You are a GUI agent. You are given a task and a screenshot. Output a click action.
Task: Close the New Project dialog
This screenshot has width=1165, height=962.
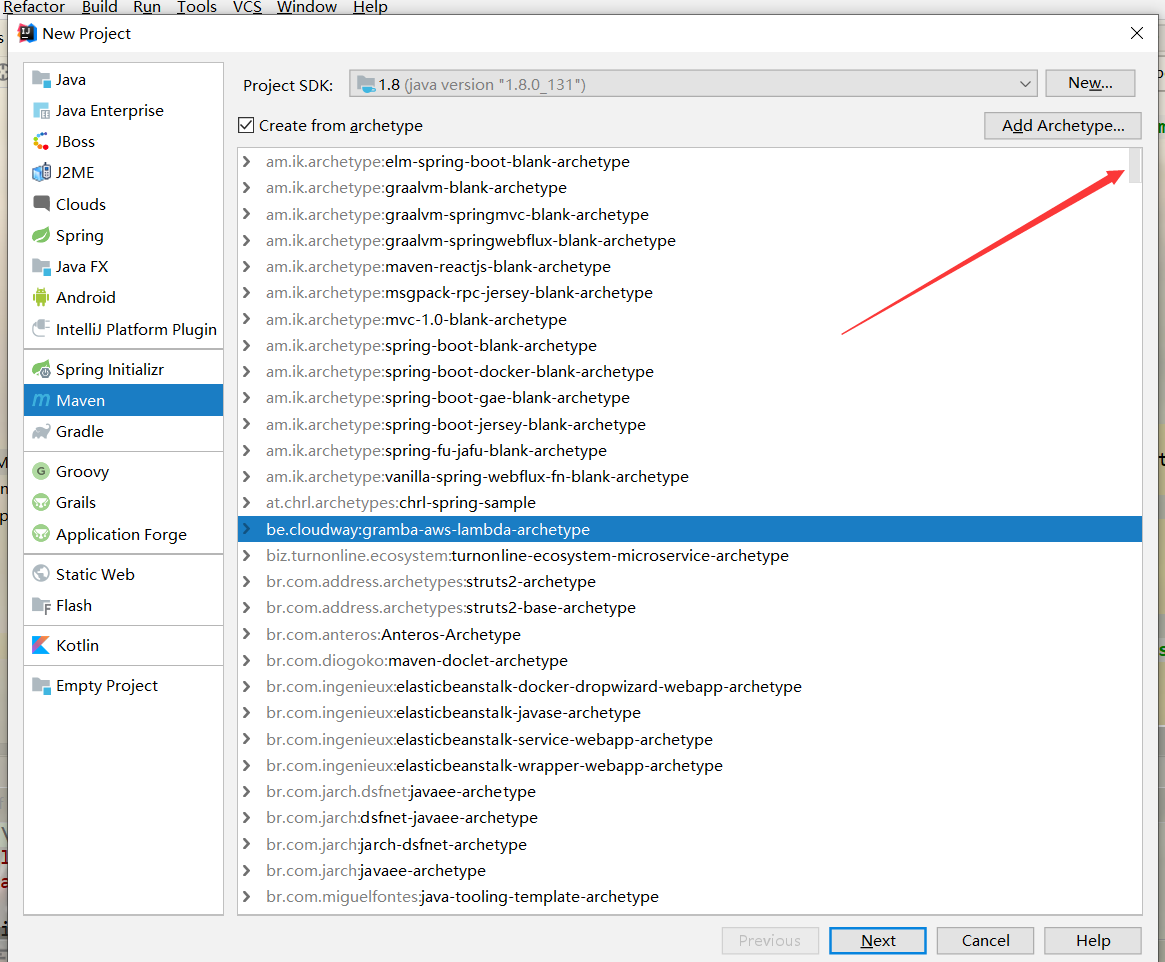tap(1136, 33)
